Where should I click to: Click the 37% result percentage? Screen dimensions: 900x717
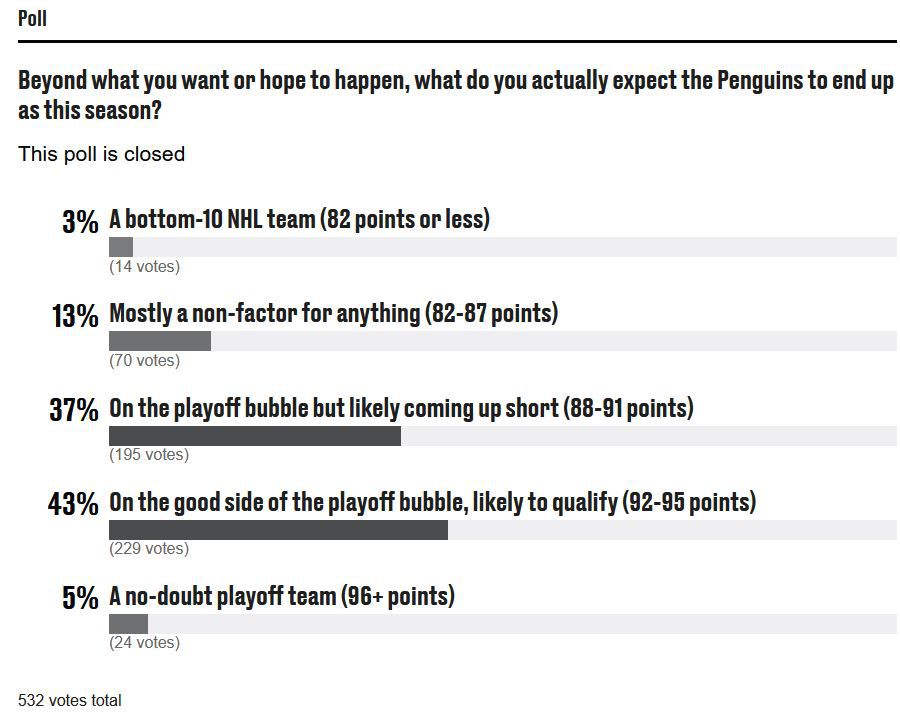pos(74,410)
